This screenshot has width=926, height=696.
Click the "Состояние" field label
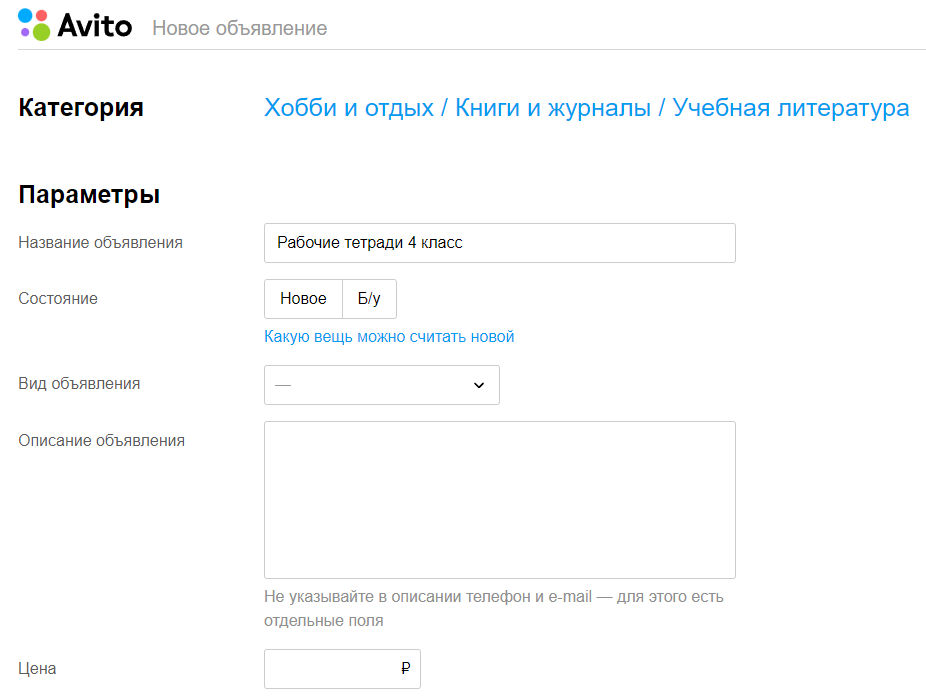pos(58,298)
